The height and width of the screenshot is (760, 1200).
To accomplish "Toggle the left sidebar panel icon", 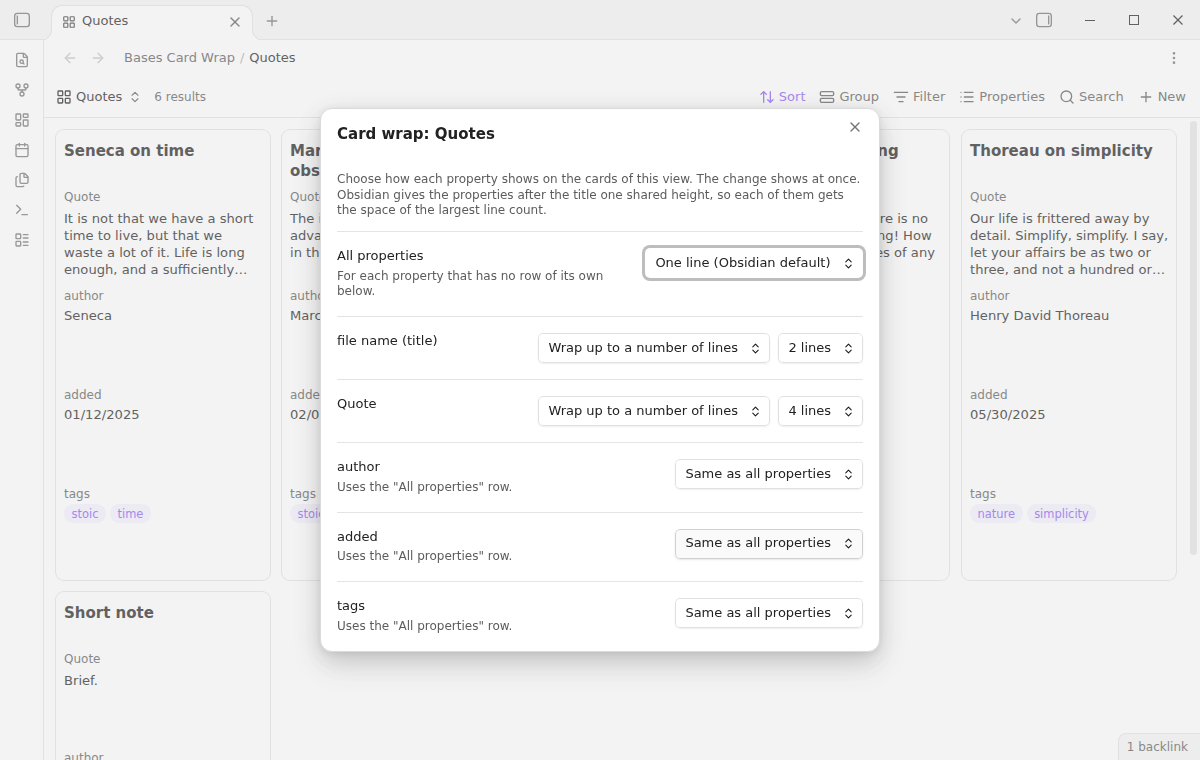I will [x=22, y=20].
